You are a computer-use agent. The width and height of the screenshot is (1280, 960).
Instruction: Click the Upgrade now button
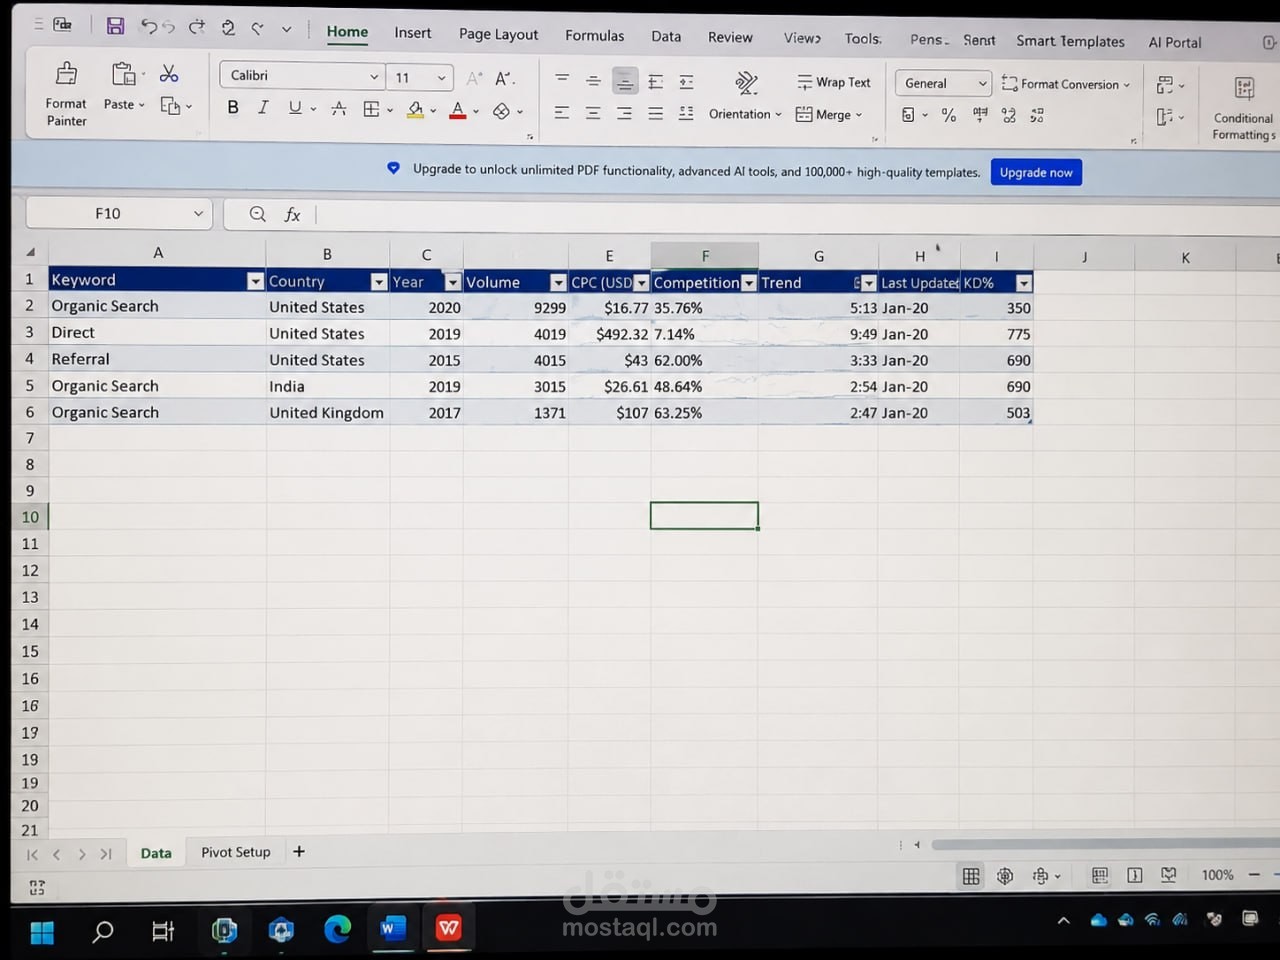pyautogui.click(x=1036, y=172)
